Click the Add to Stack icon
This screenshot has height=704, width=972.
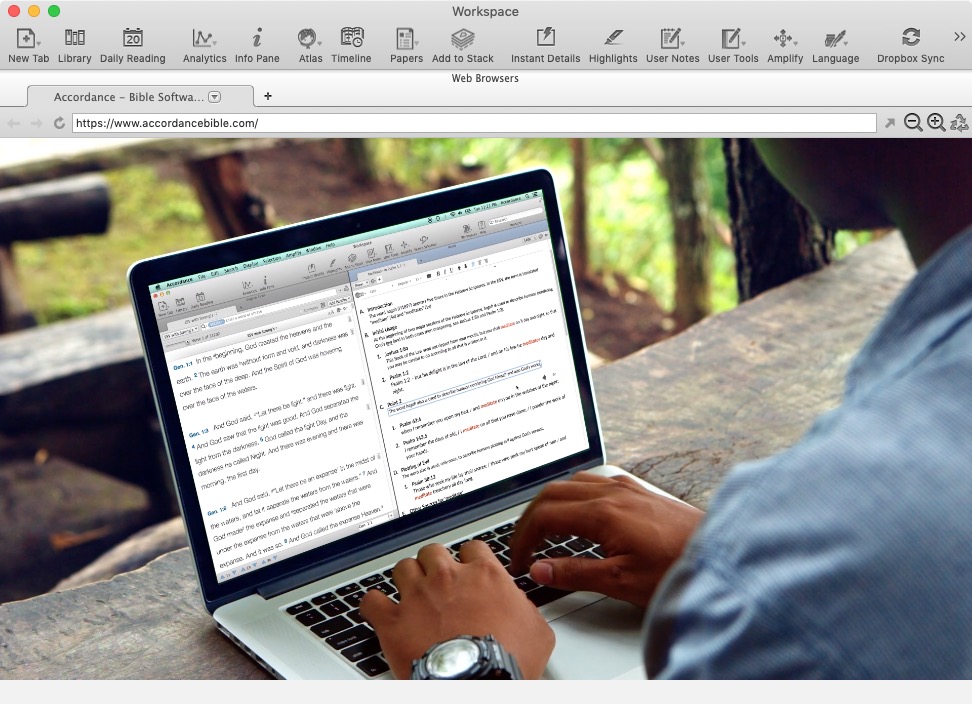click(462, 39)
